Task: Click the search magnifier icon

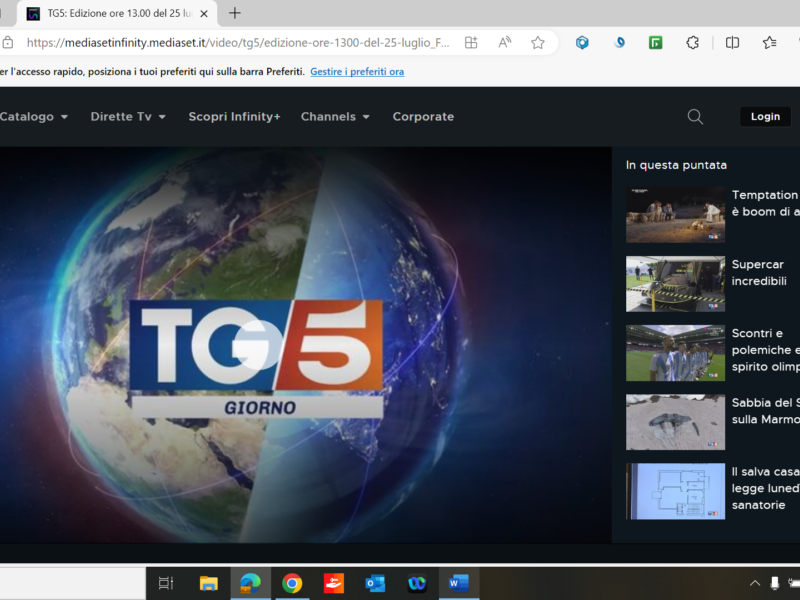Action: click(695, 117)
